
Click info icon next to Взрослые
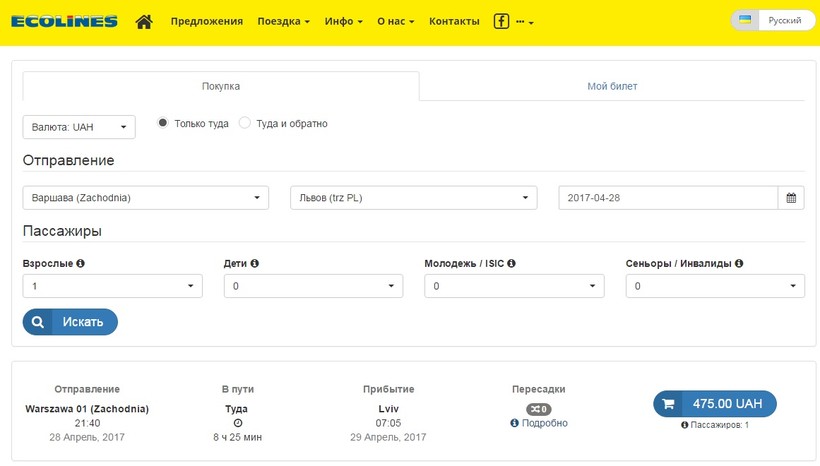tap(80, 264)
